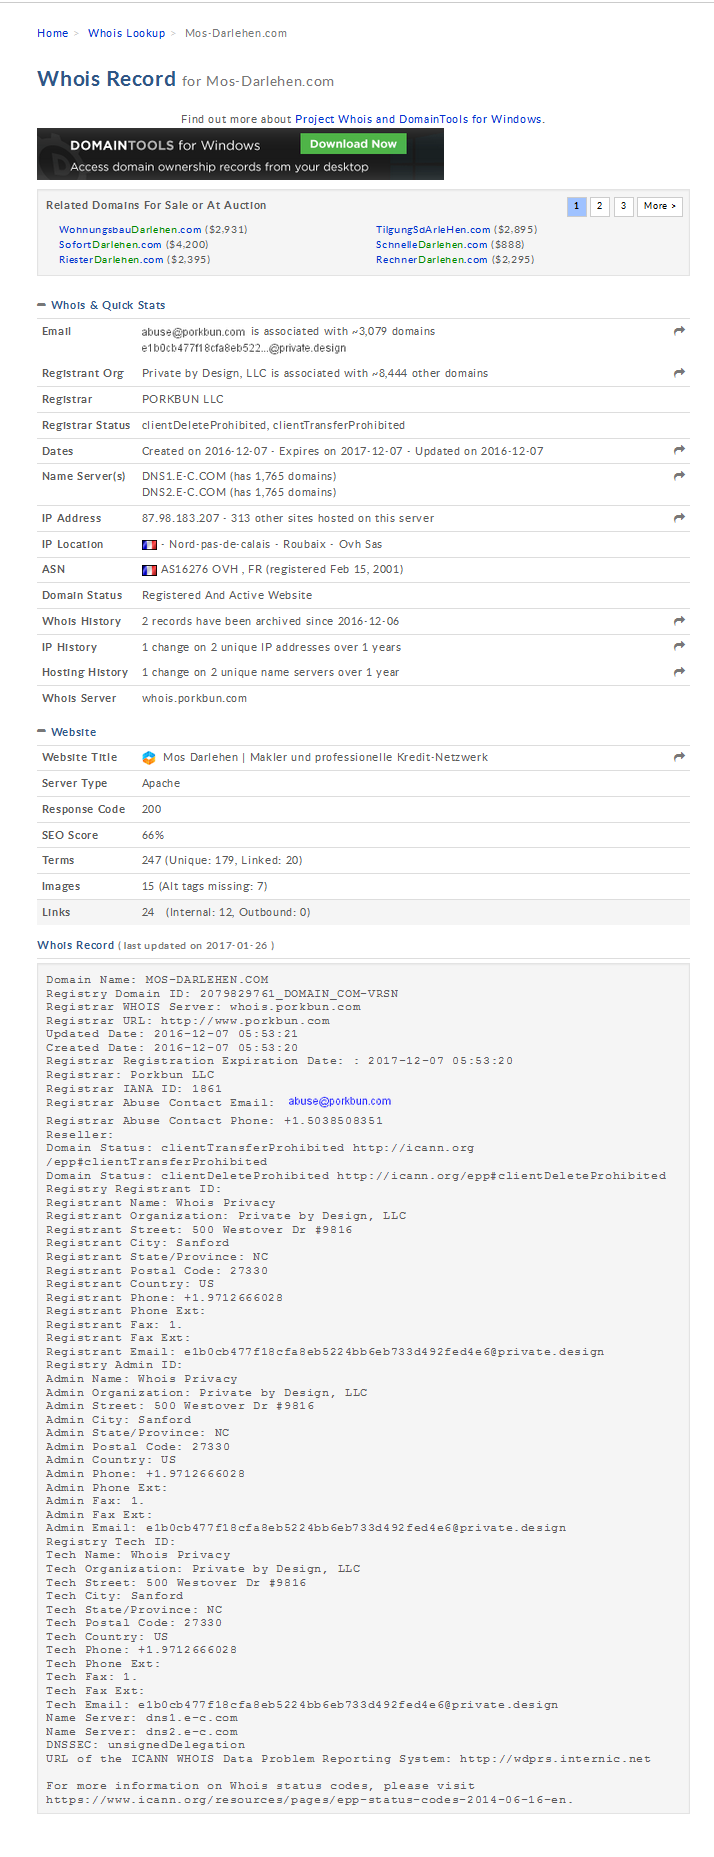Click the Mos-Darlehen.com breadcrumb text

[x=236, y=33]
